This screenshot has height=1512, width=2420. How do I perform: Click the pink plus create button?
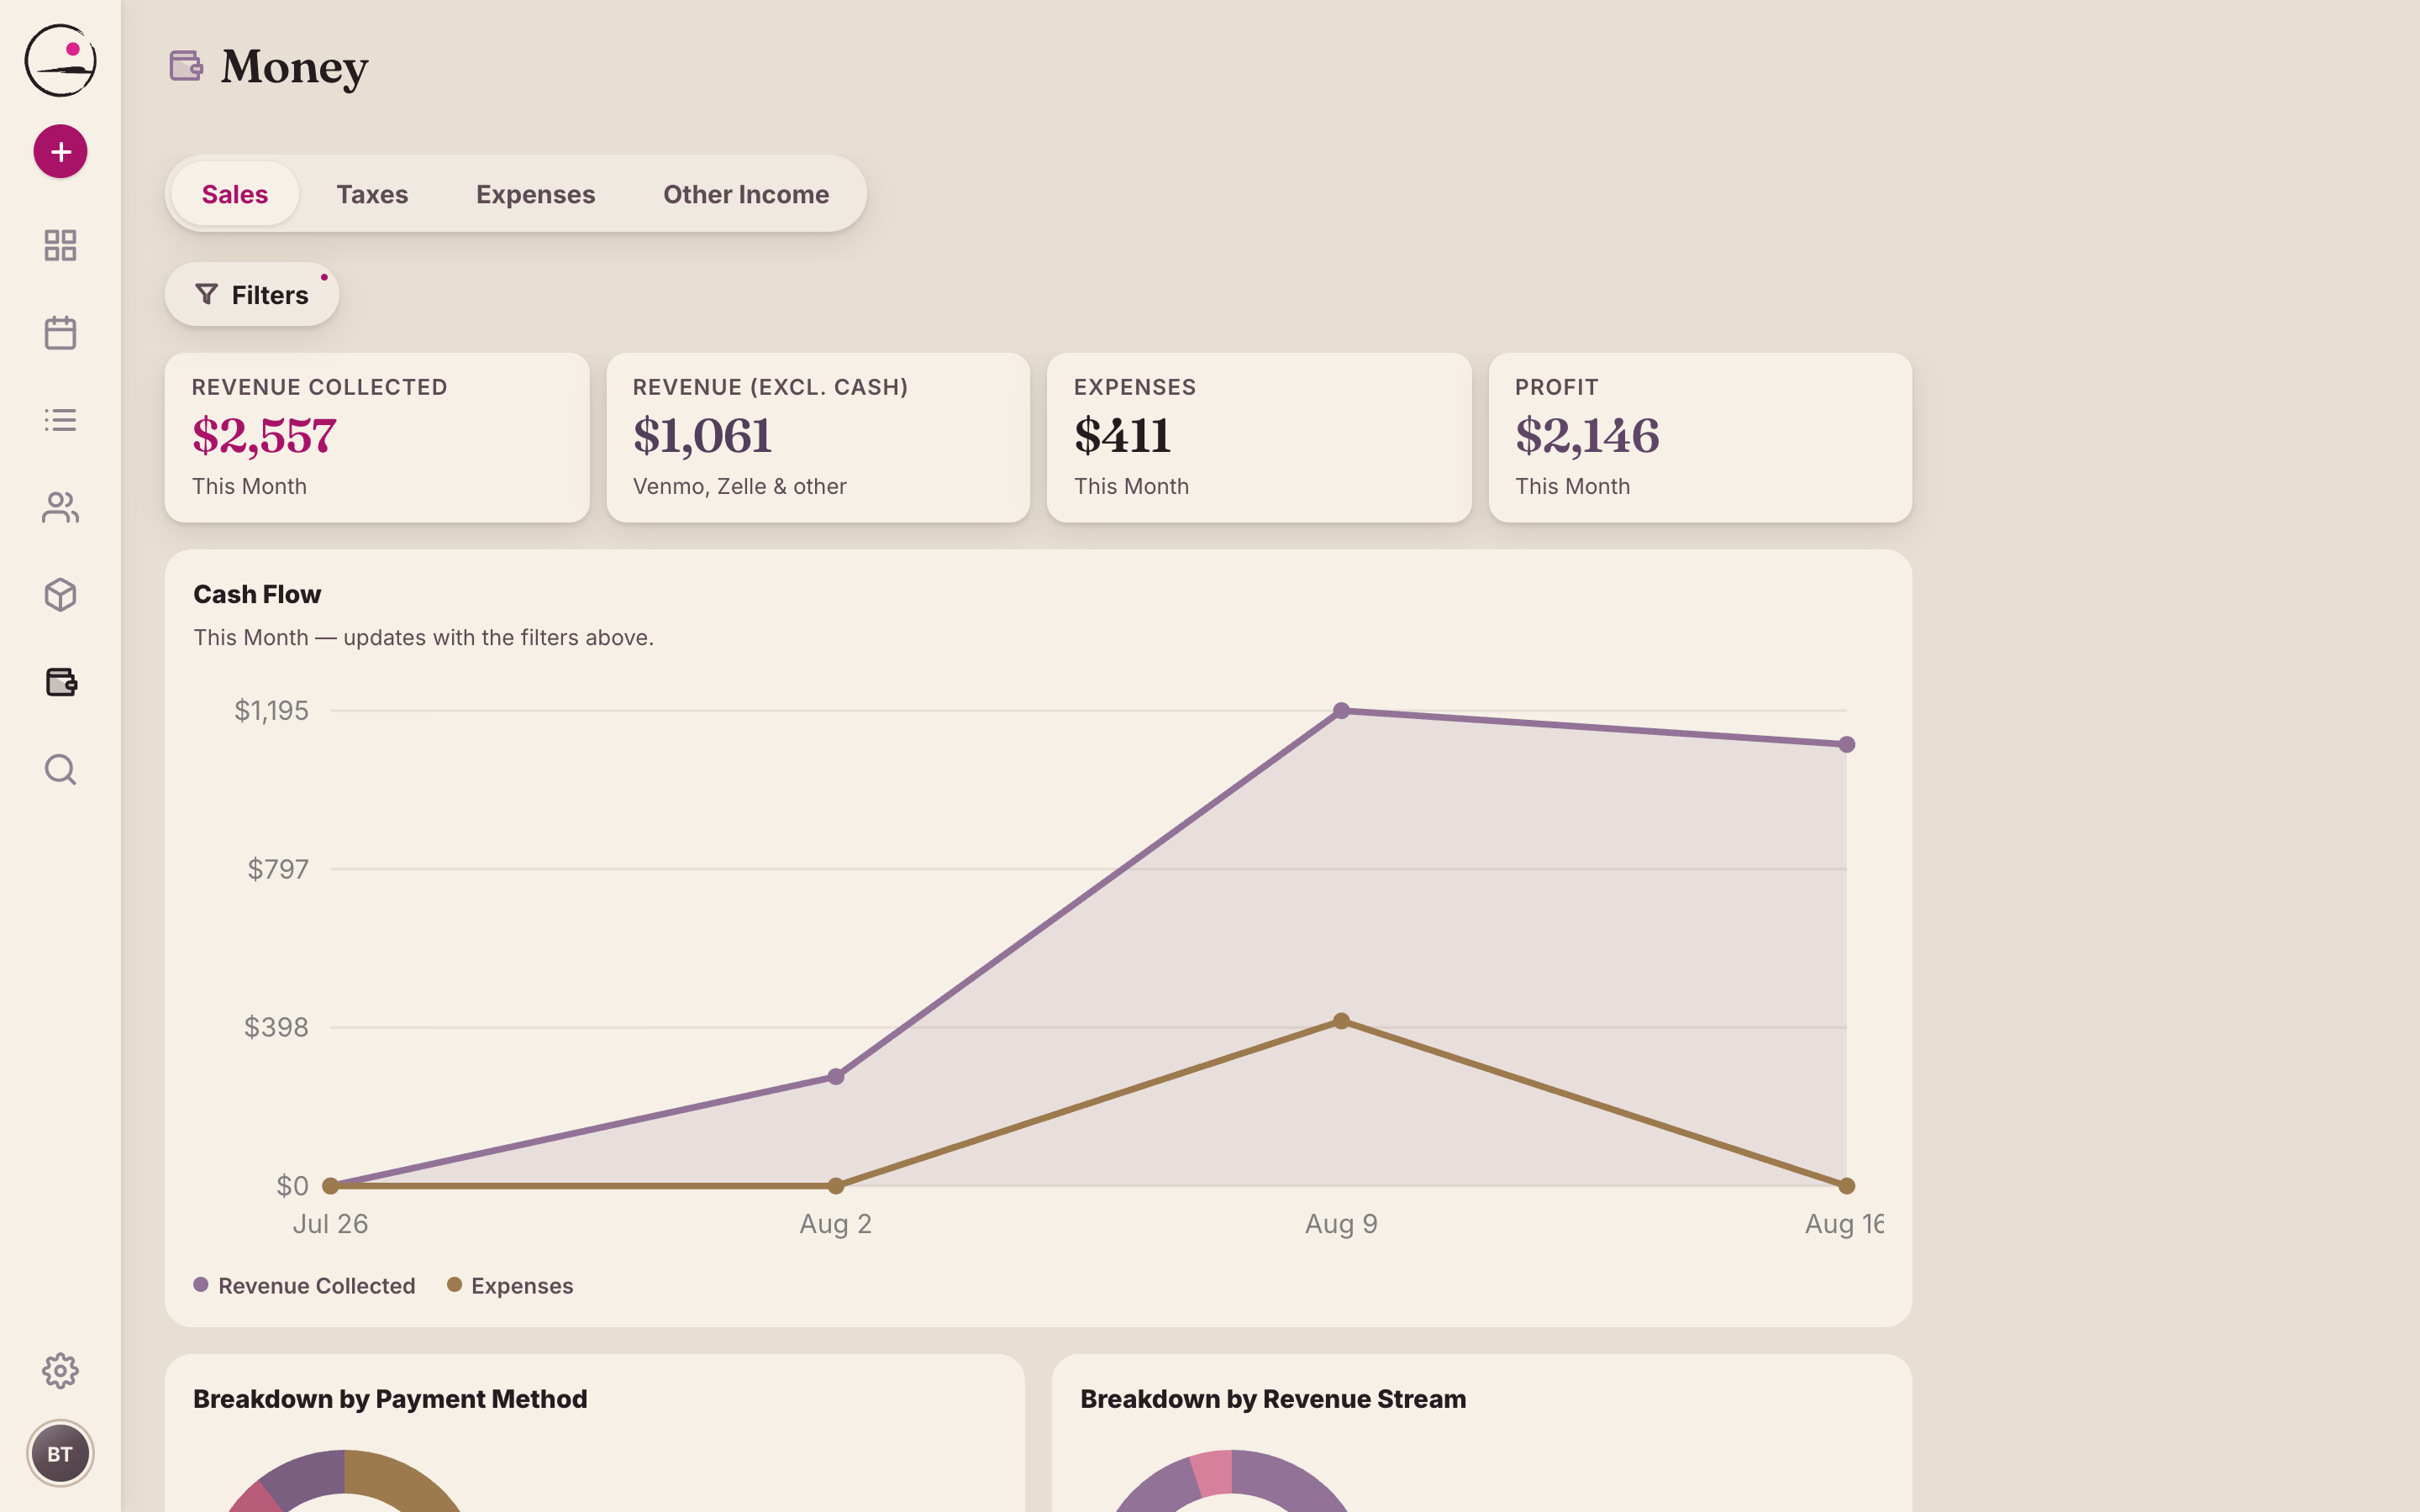pos(60,151)
